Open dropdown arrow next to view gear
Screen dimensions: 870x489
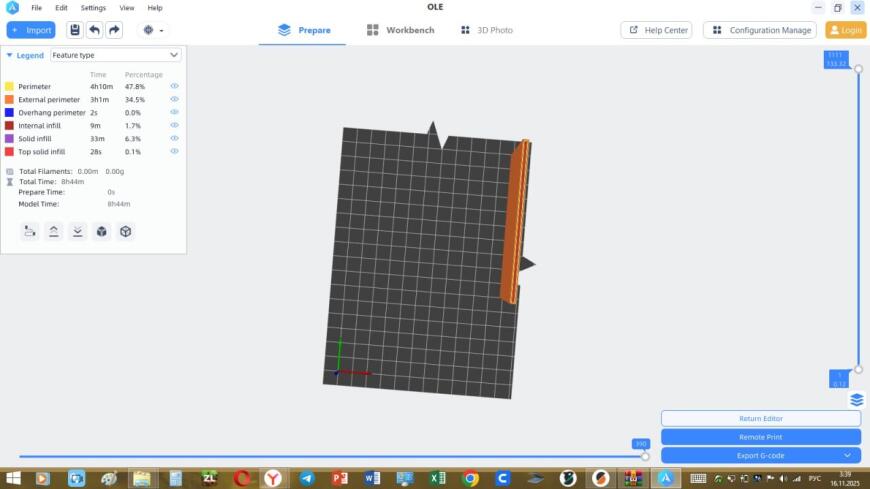click(161, 31)
